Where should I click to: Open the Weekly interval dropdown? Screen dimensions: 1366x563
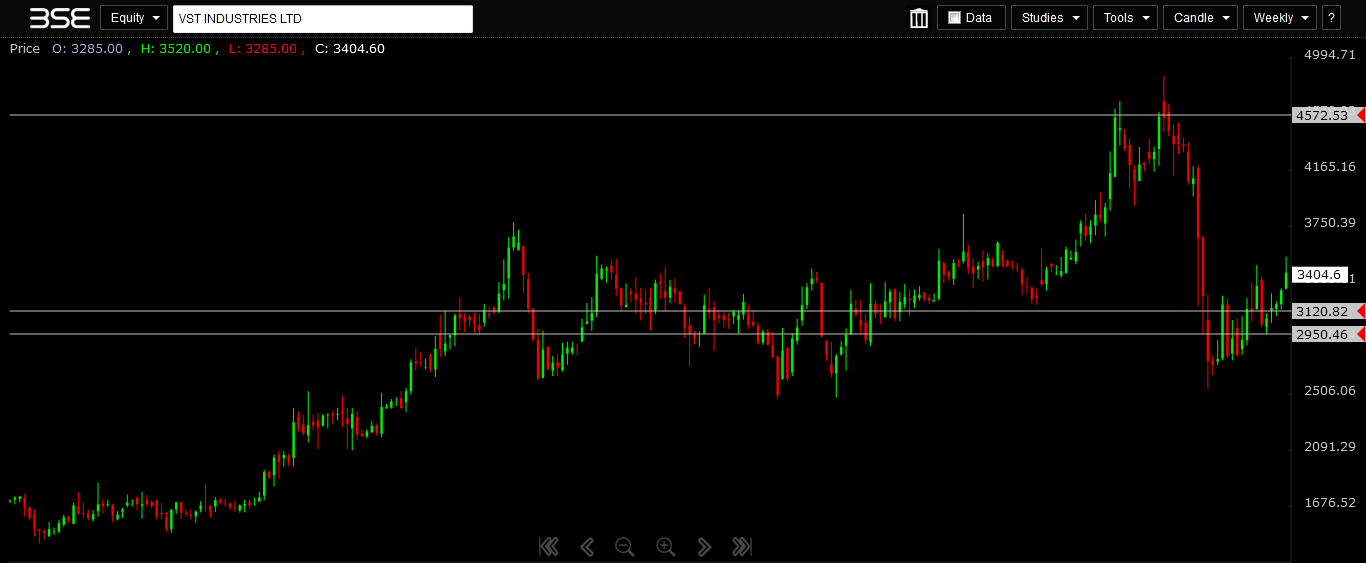[1280, 18]
